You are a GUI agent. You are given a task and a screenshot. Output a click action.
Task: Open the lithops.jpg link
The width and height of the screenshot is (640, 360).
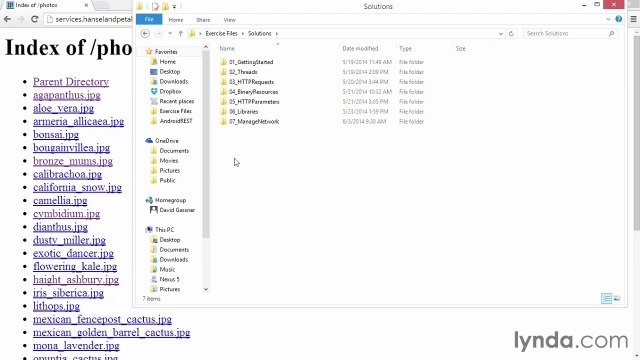pyautogui.click(x=56, y=306)
